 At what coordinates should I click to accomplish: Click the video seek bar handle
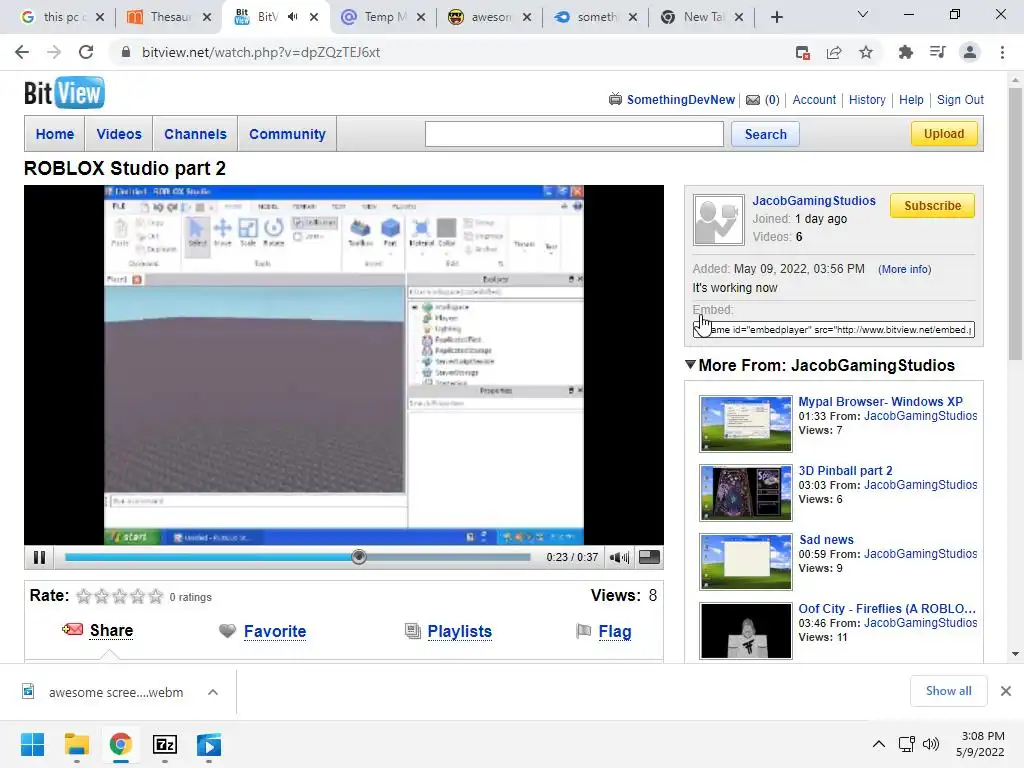pyautogui.click(x=359, y=557)
